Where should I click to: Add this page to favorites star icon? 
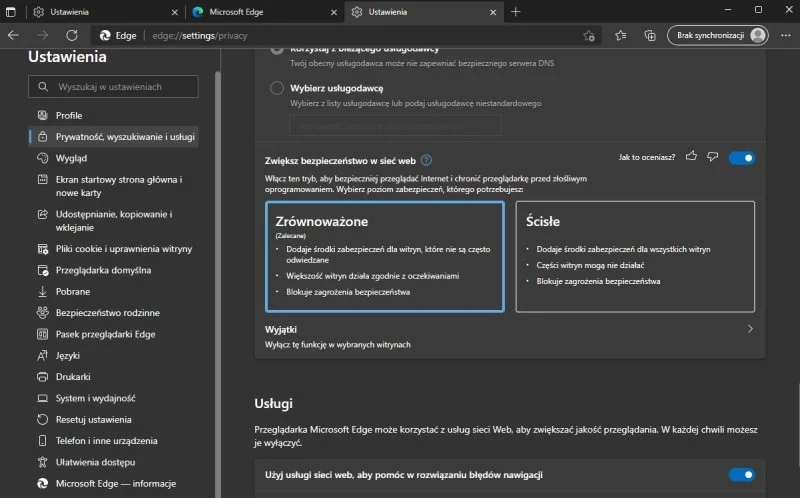[x=590, y=35]
